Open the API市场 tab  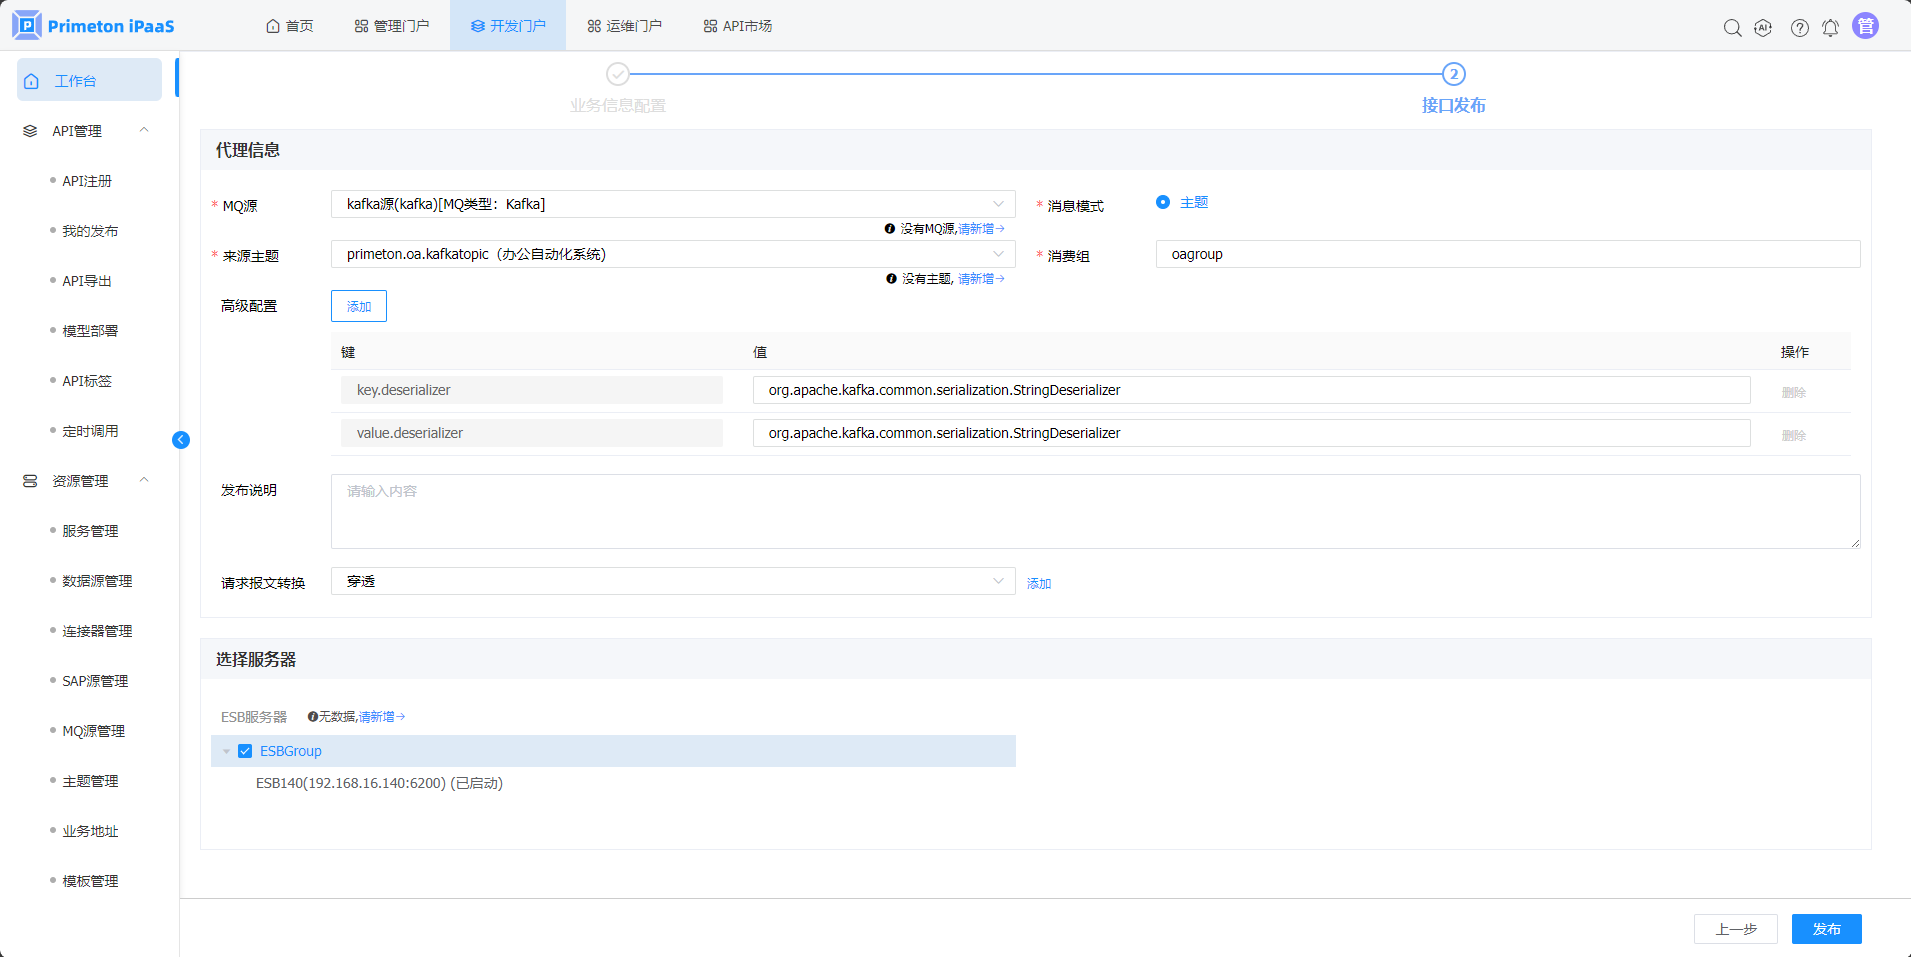(x=737, y=26)
